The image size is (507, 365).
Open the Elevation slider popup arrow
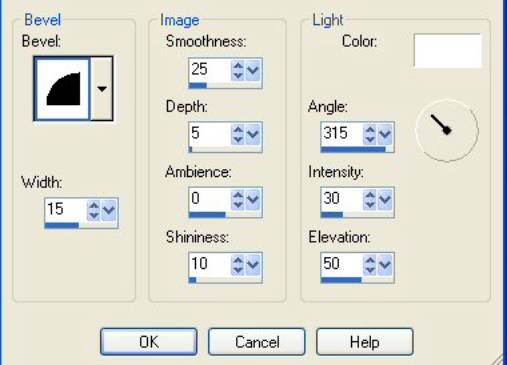click(385, 265)
